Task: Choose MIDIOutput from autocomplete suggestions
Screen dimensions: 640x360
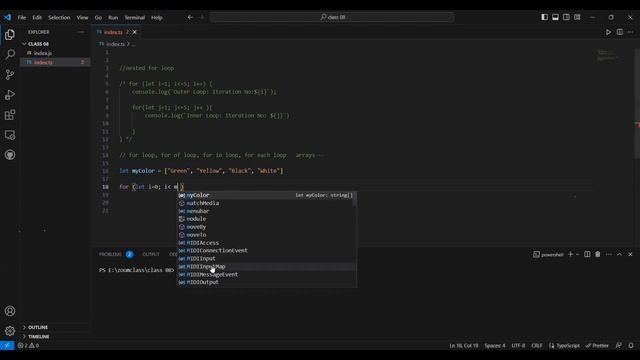Action: tap(267, 282)
